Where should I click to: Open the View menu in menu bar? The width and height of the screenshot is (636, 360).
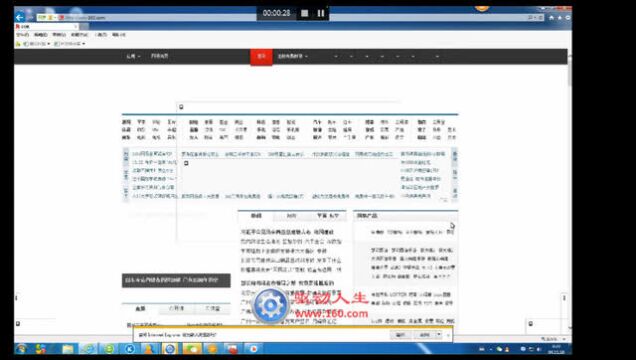coord(59,35)
